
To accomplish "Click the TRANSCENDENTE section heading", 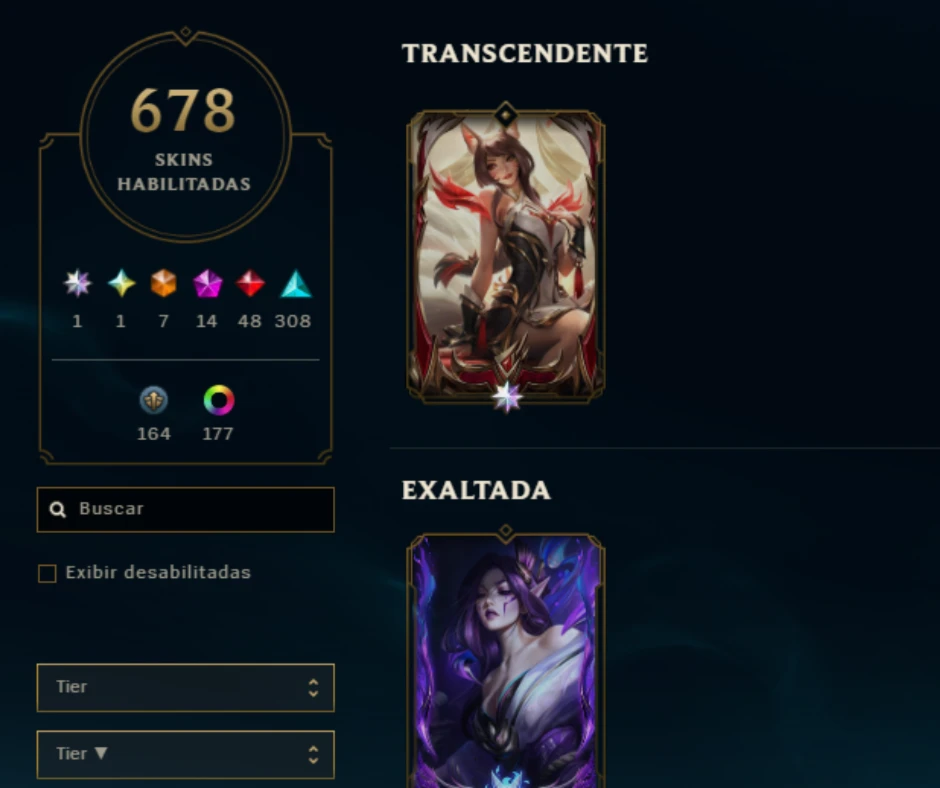I will [x=525, y=53].
